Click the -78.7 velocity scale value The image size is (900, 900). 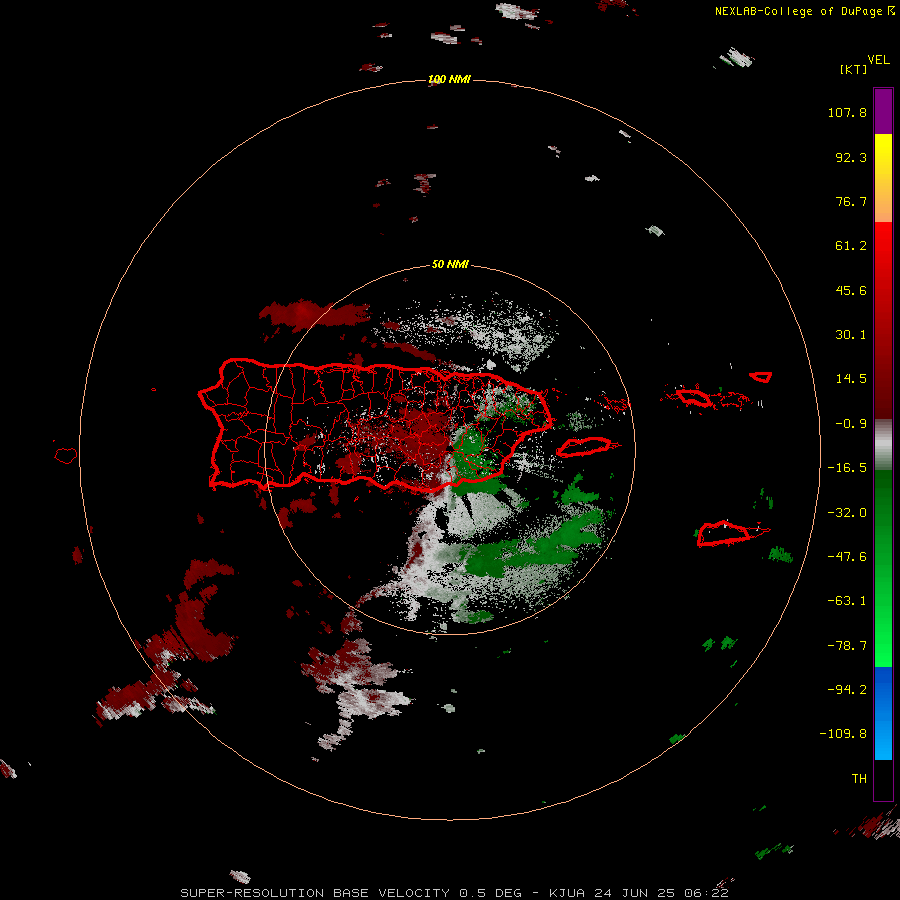[x=847, y=646]
